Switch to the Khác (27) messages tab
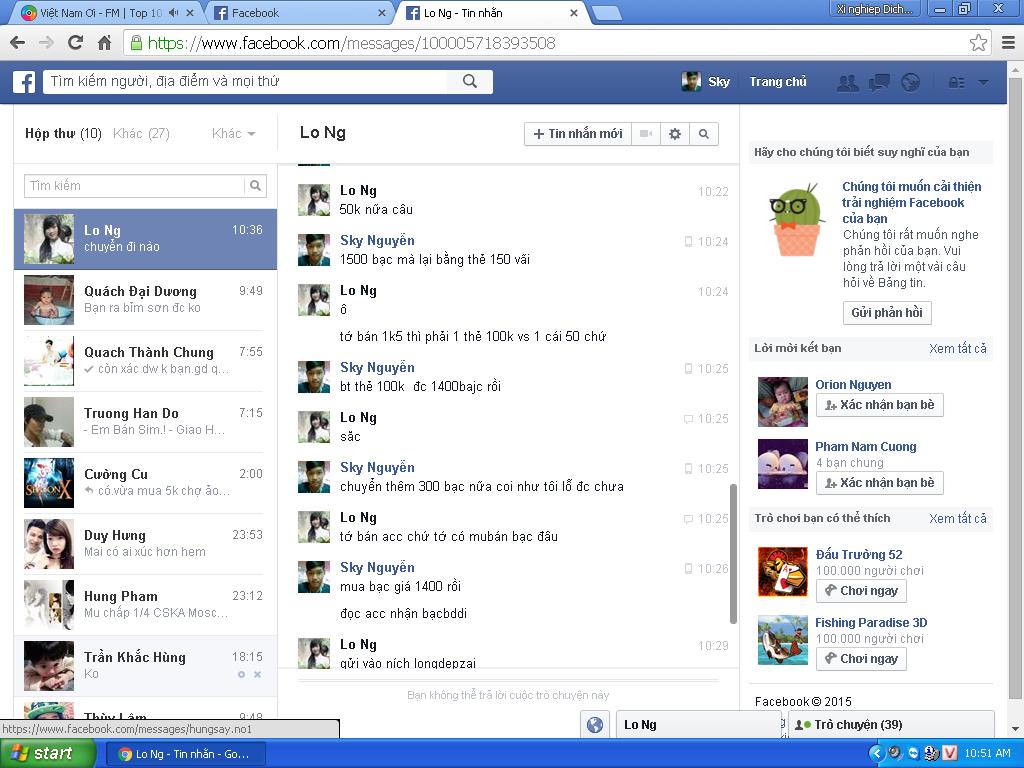1024x768 pixels. pos(141,134)
